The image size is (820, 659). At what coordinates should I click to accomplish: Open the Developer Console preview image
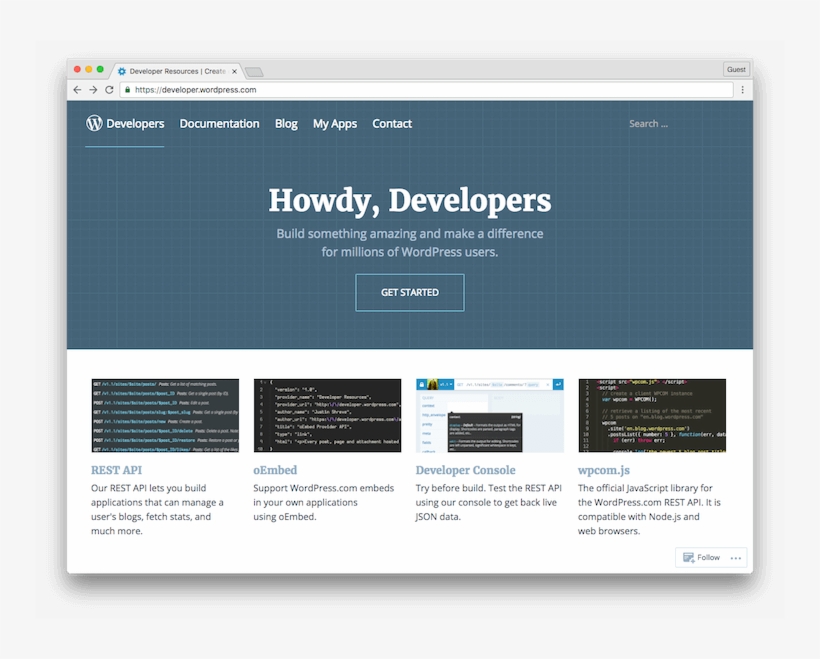[488, 414]
